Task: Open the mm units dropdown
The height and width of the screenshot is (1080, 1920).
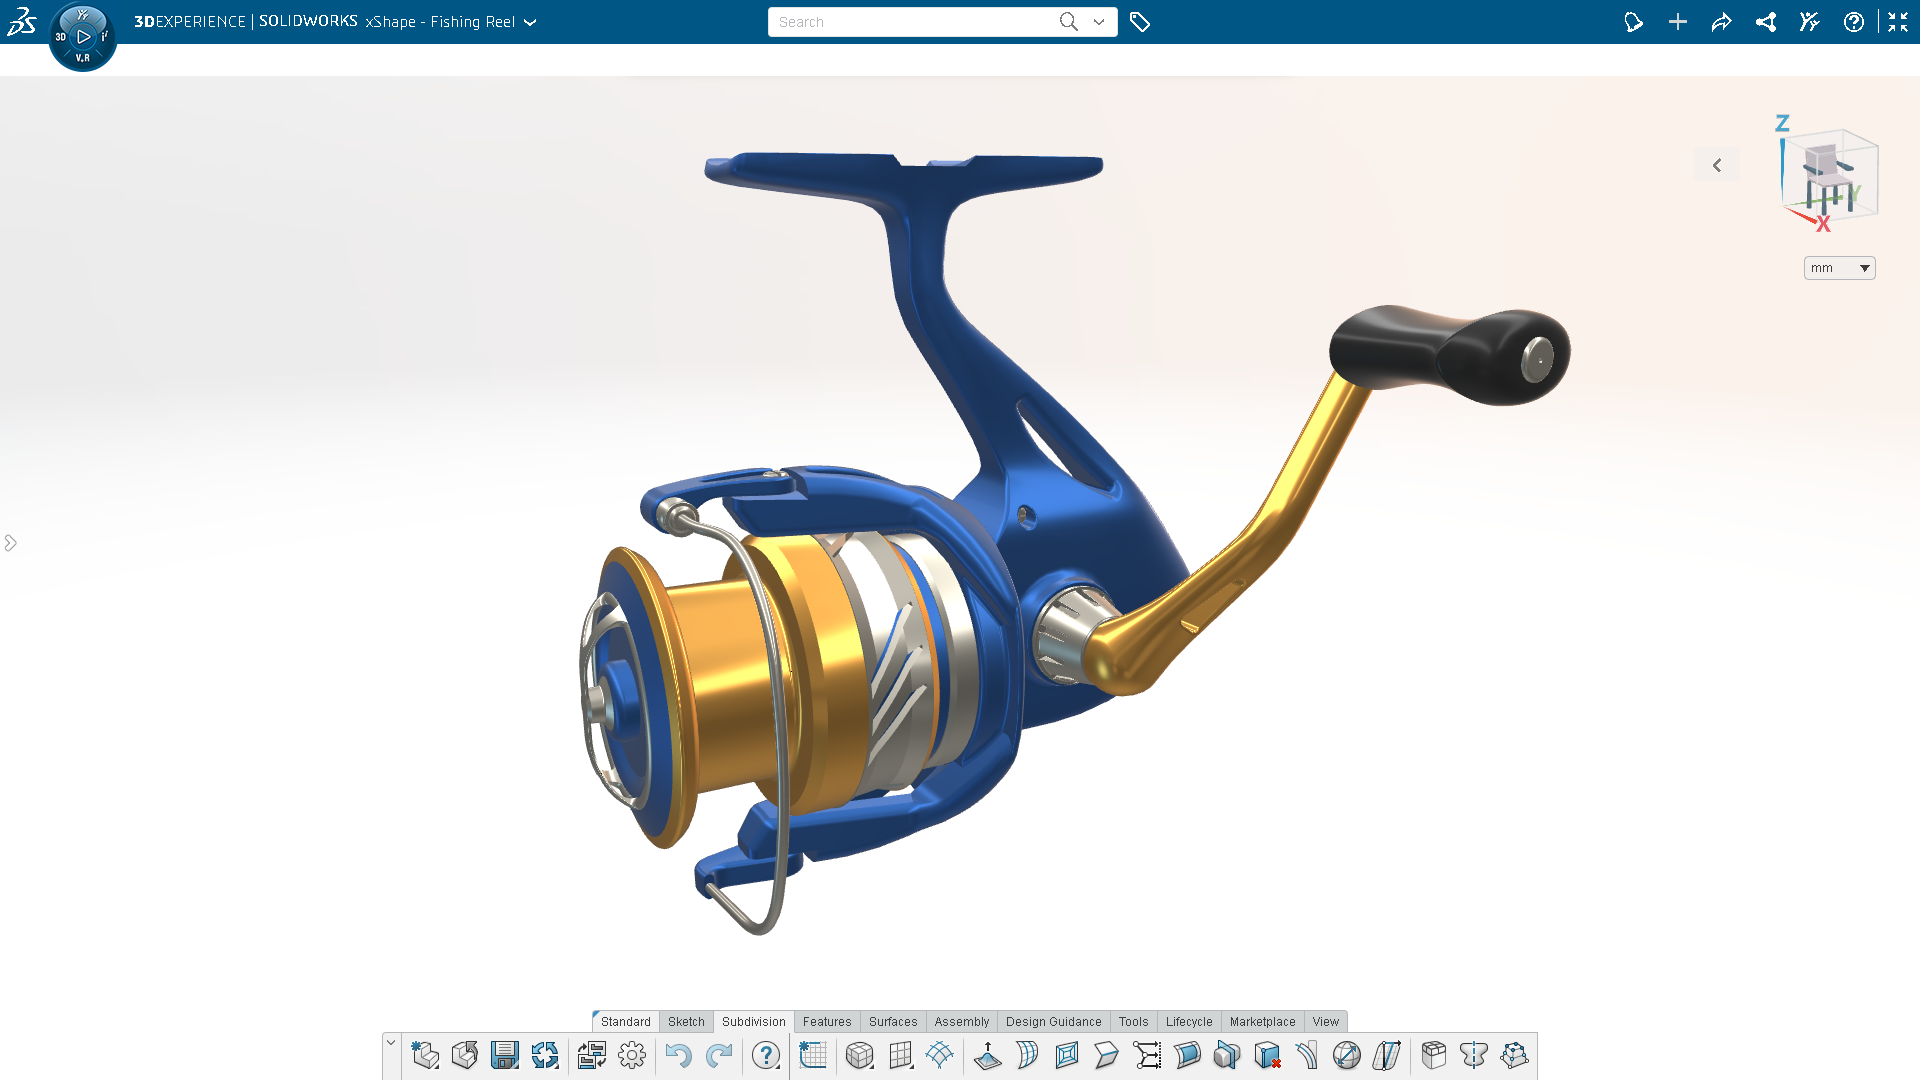Action: coord(1839,268)
